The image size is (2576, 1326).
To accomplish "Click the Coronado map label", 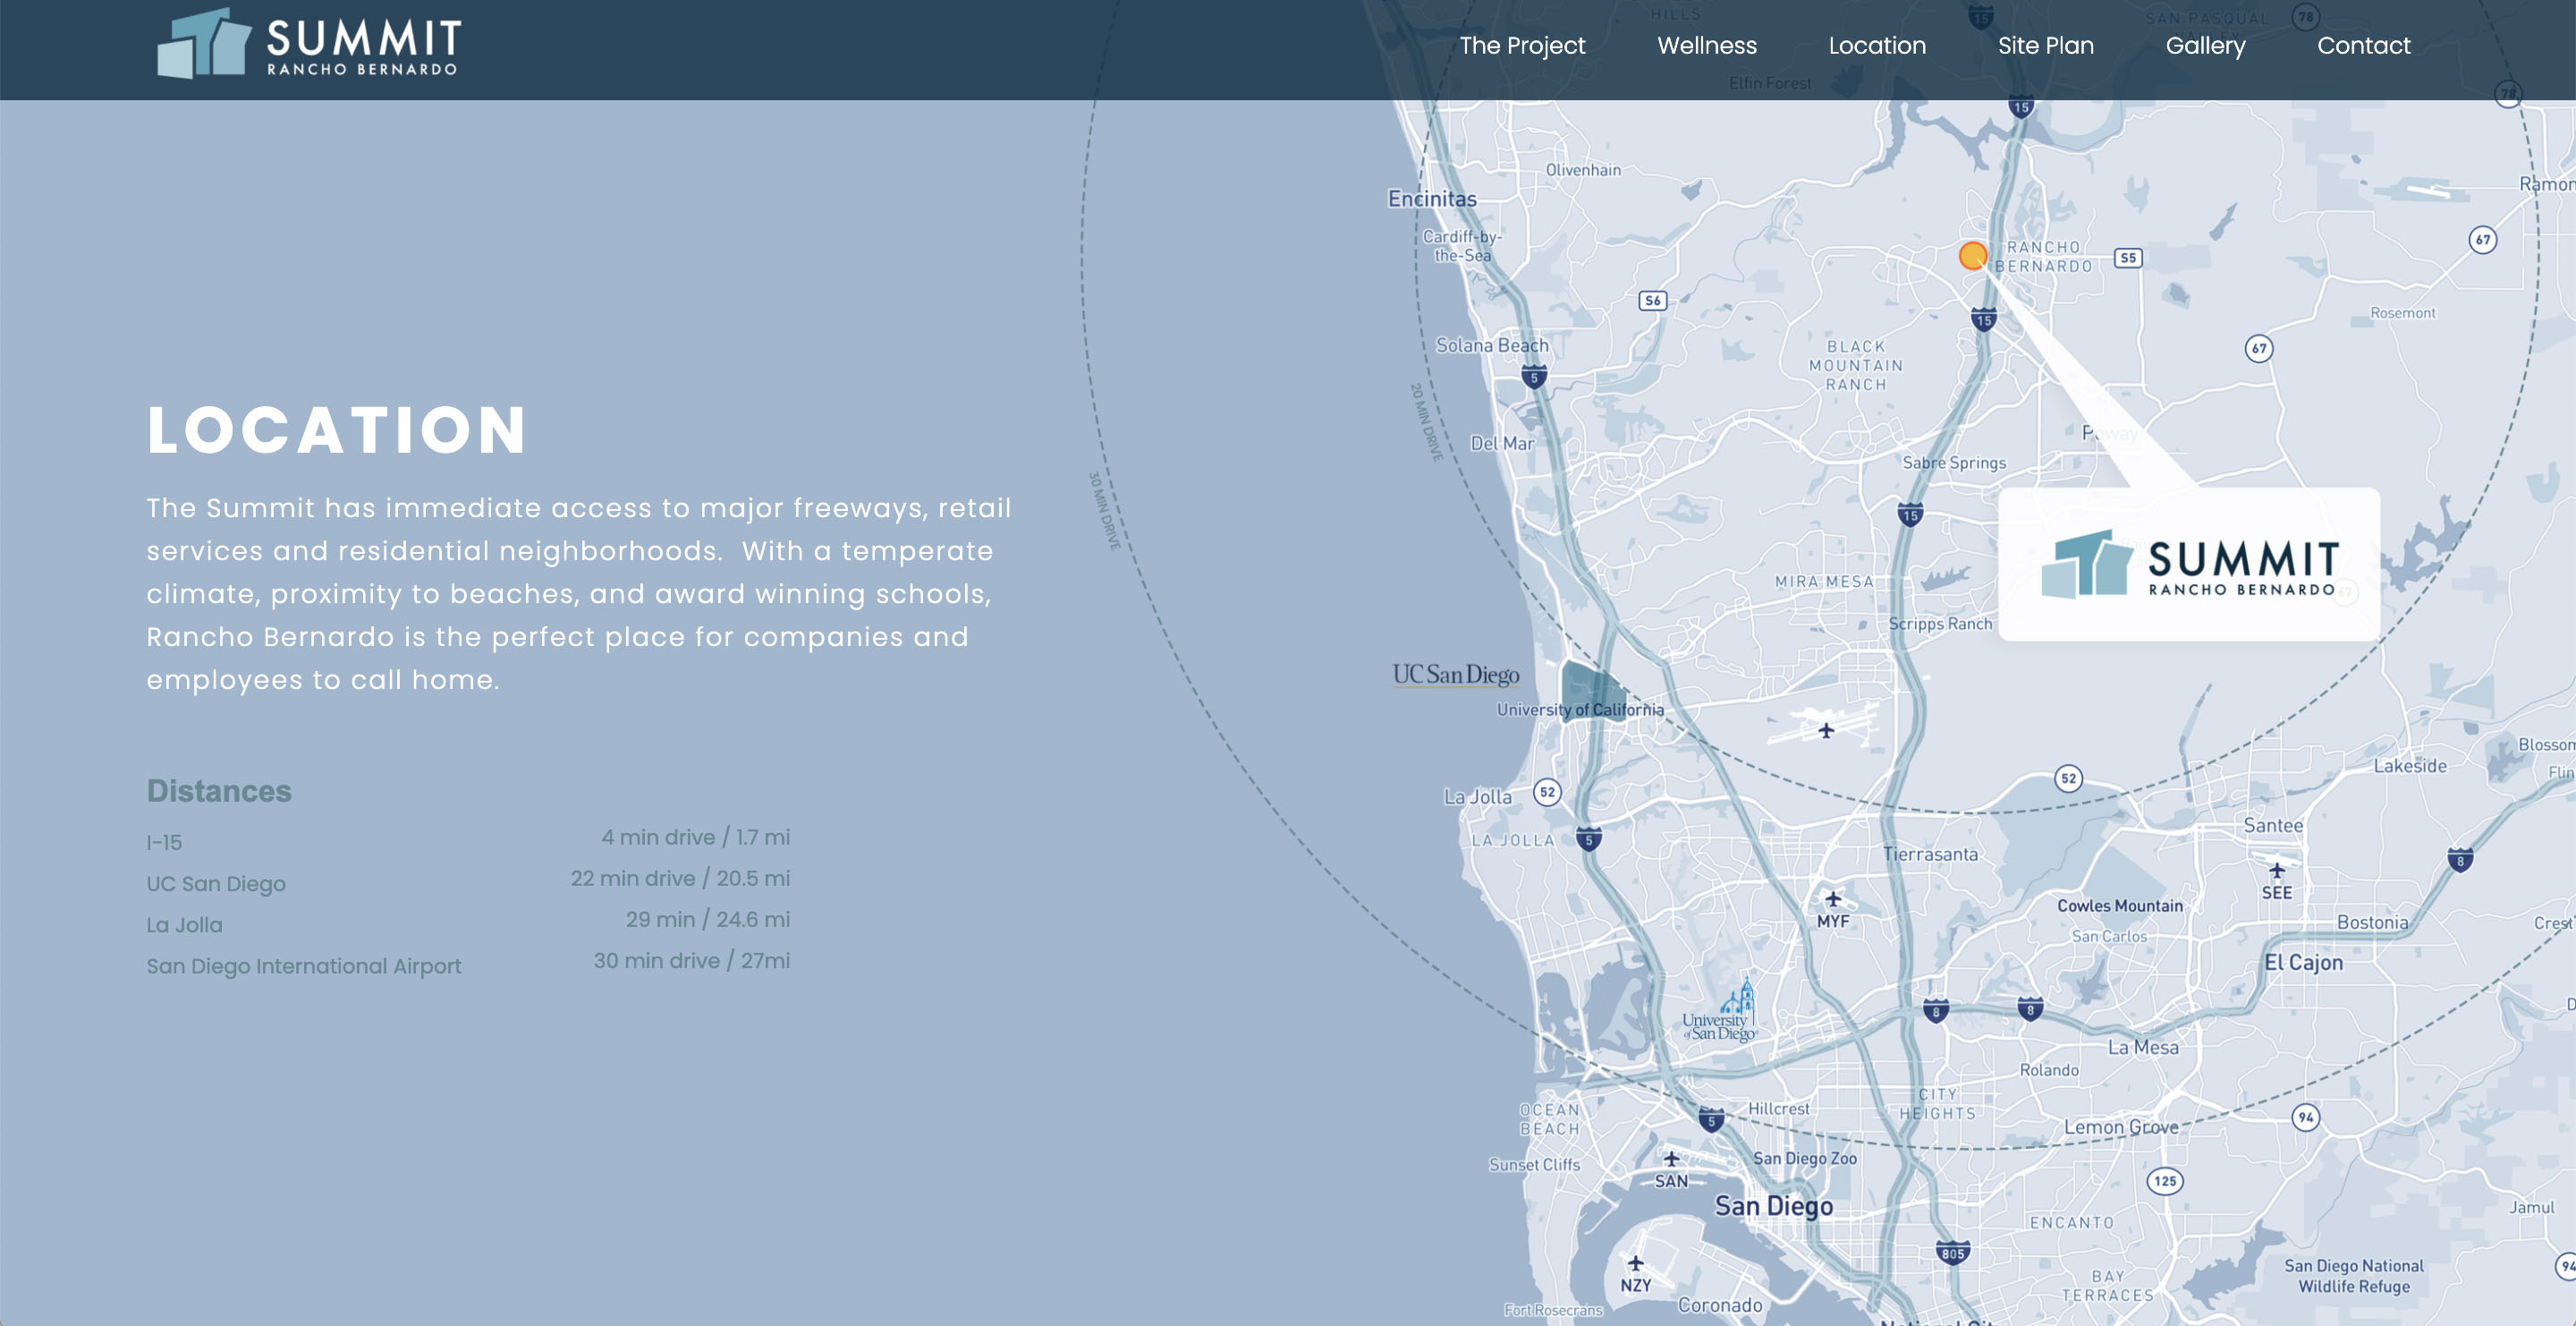I will pos(1720,1305).
